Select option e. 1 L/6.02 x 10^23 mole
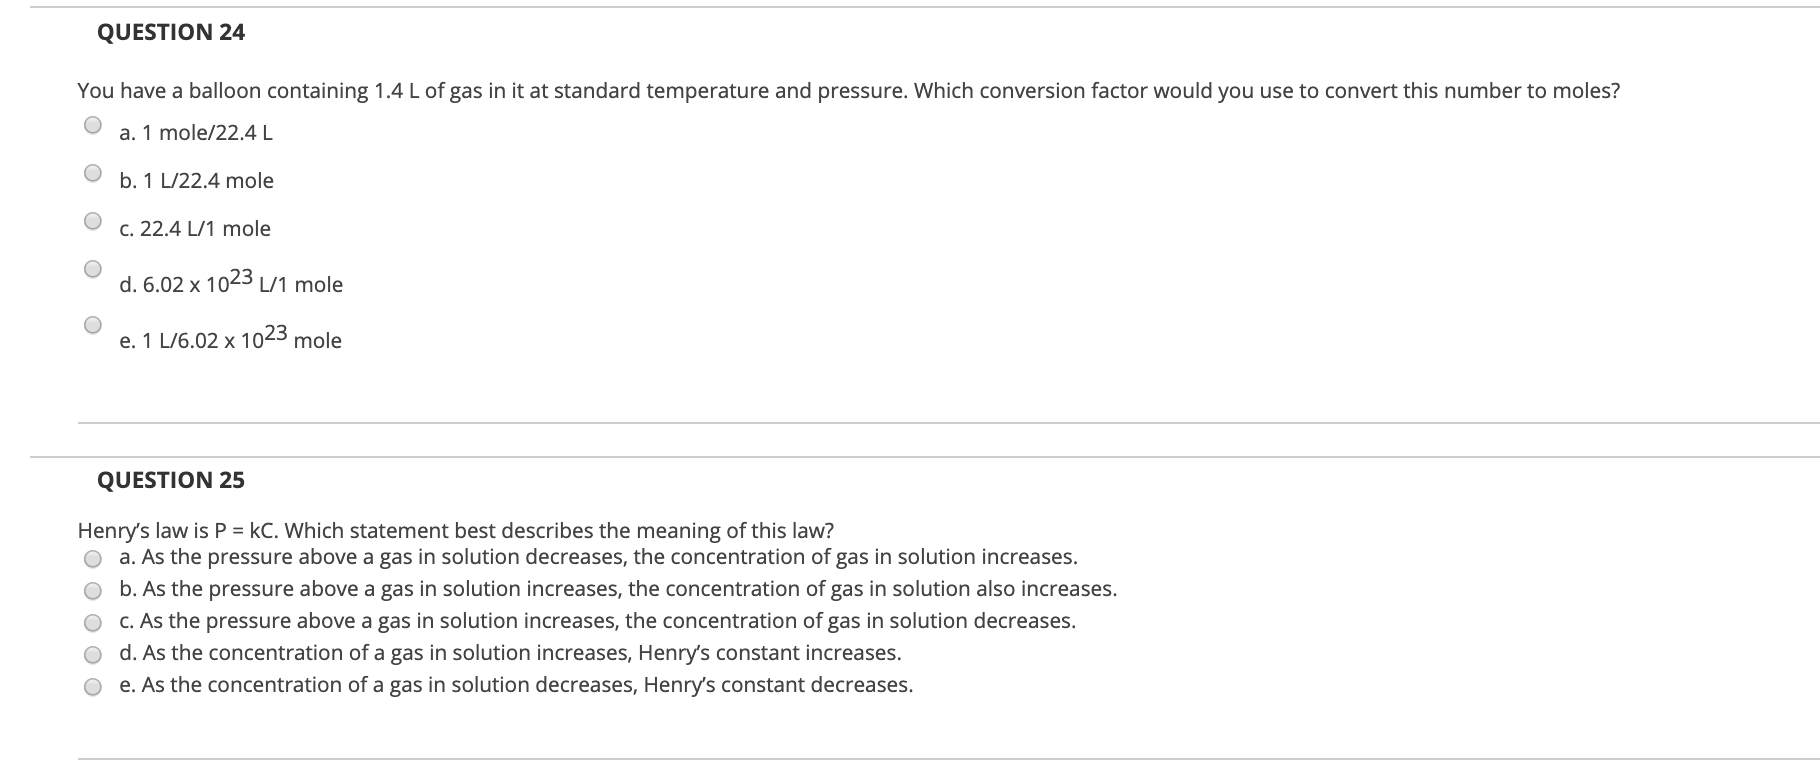The height and width of the screenshot is (762, 1820). (93, 324)
